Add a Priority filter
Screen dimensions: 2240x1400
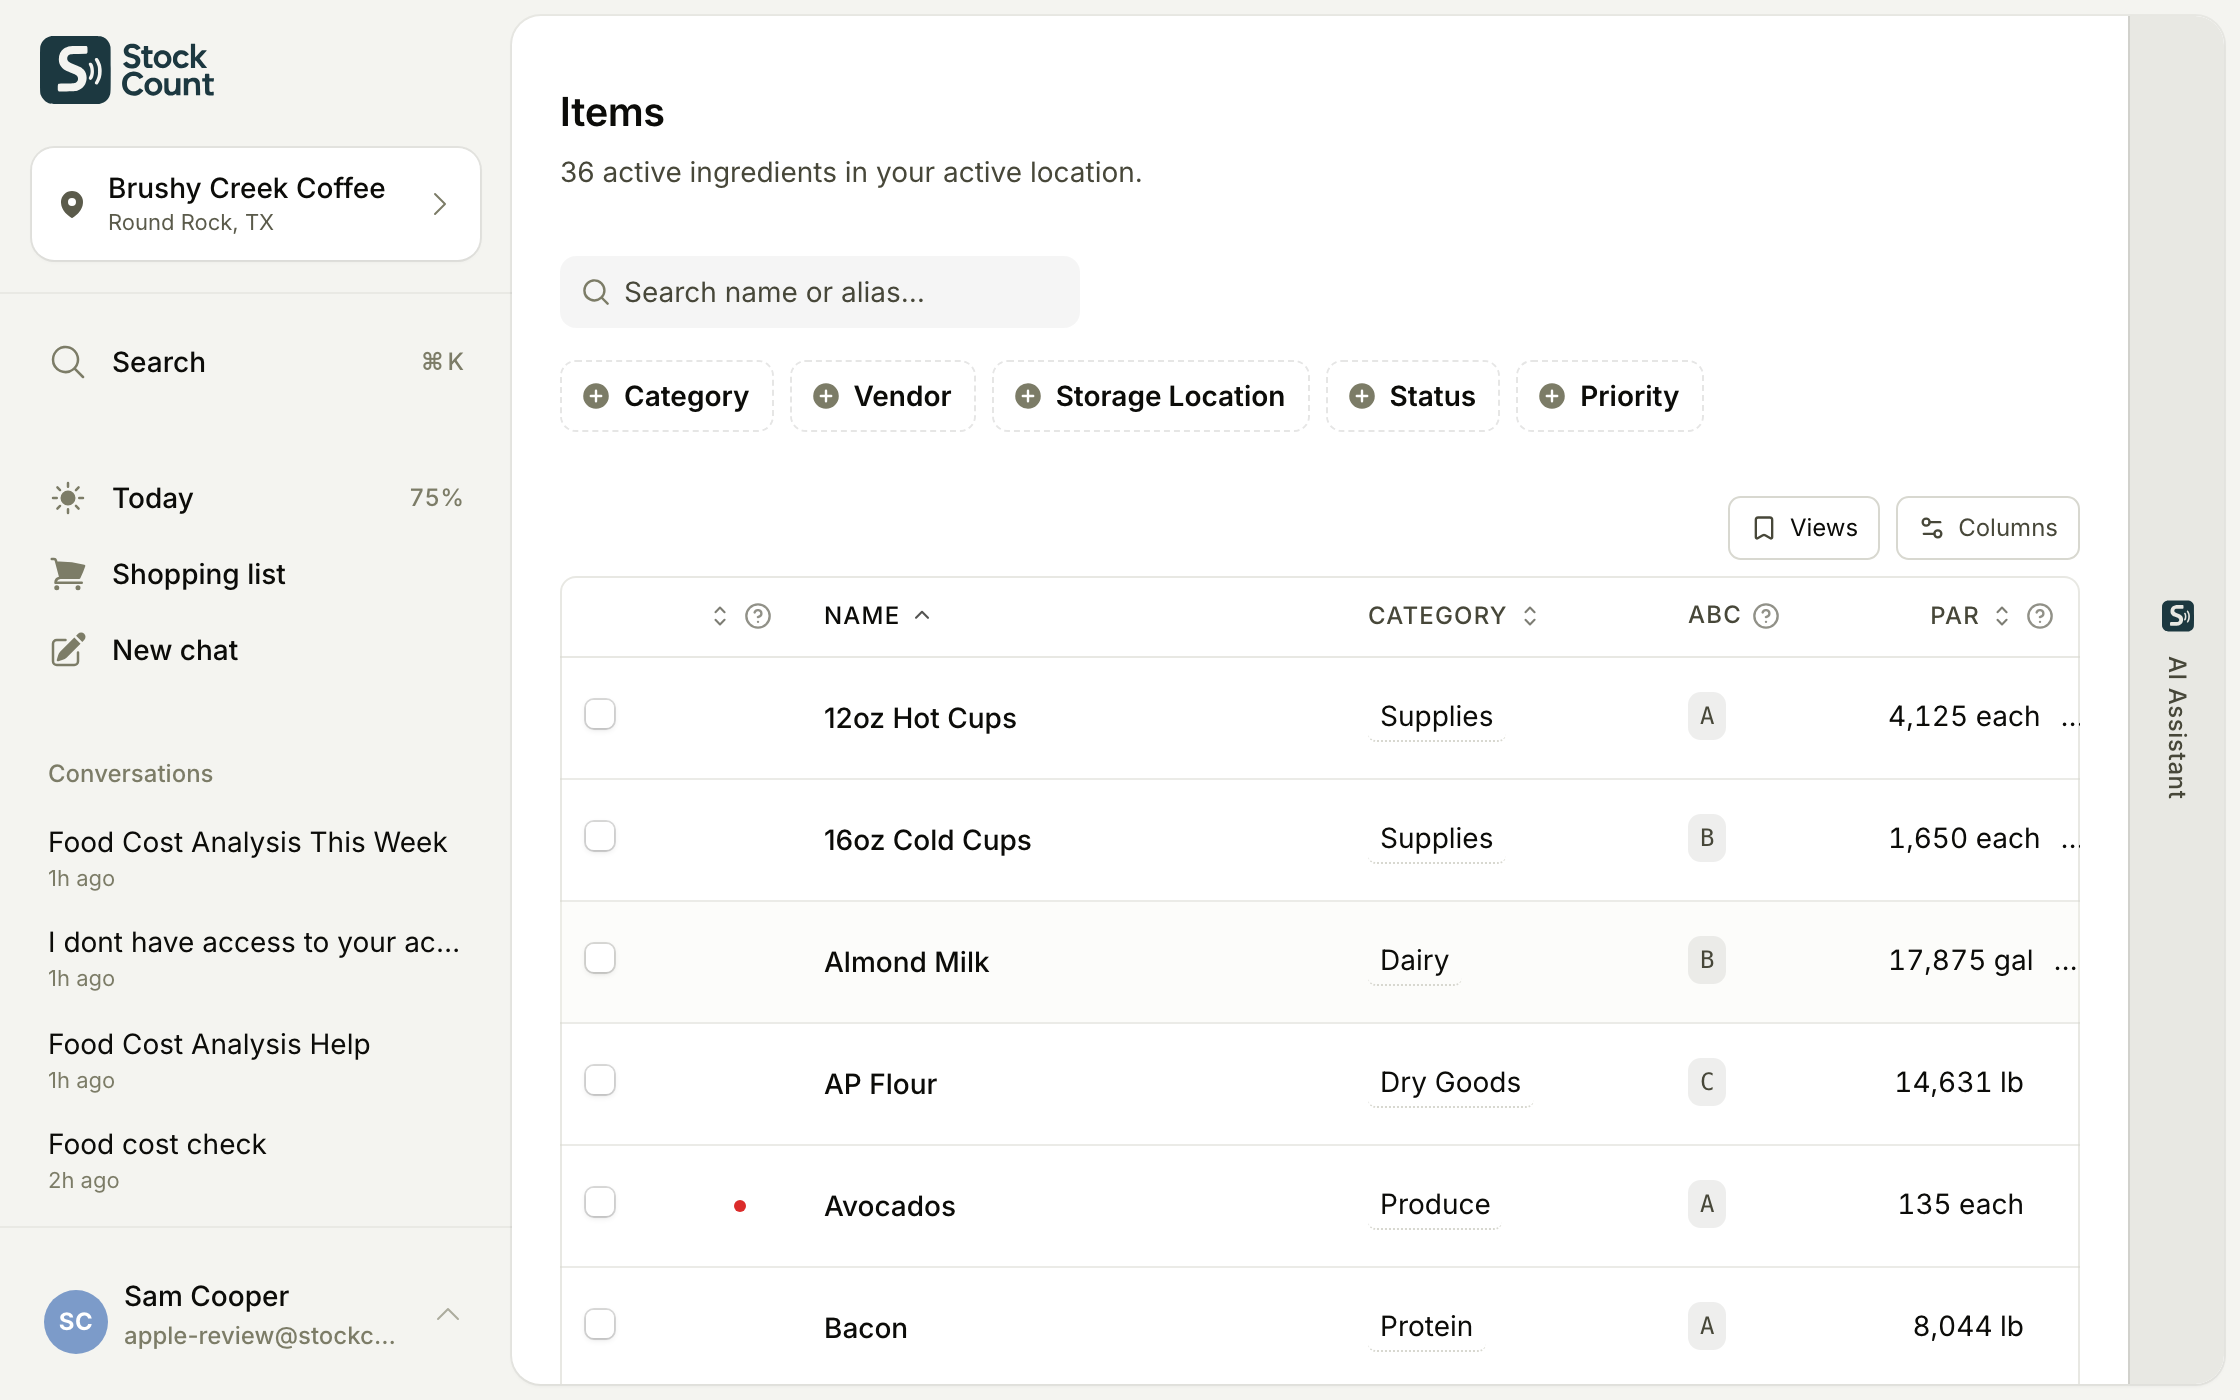tap(1609, 396)
